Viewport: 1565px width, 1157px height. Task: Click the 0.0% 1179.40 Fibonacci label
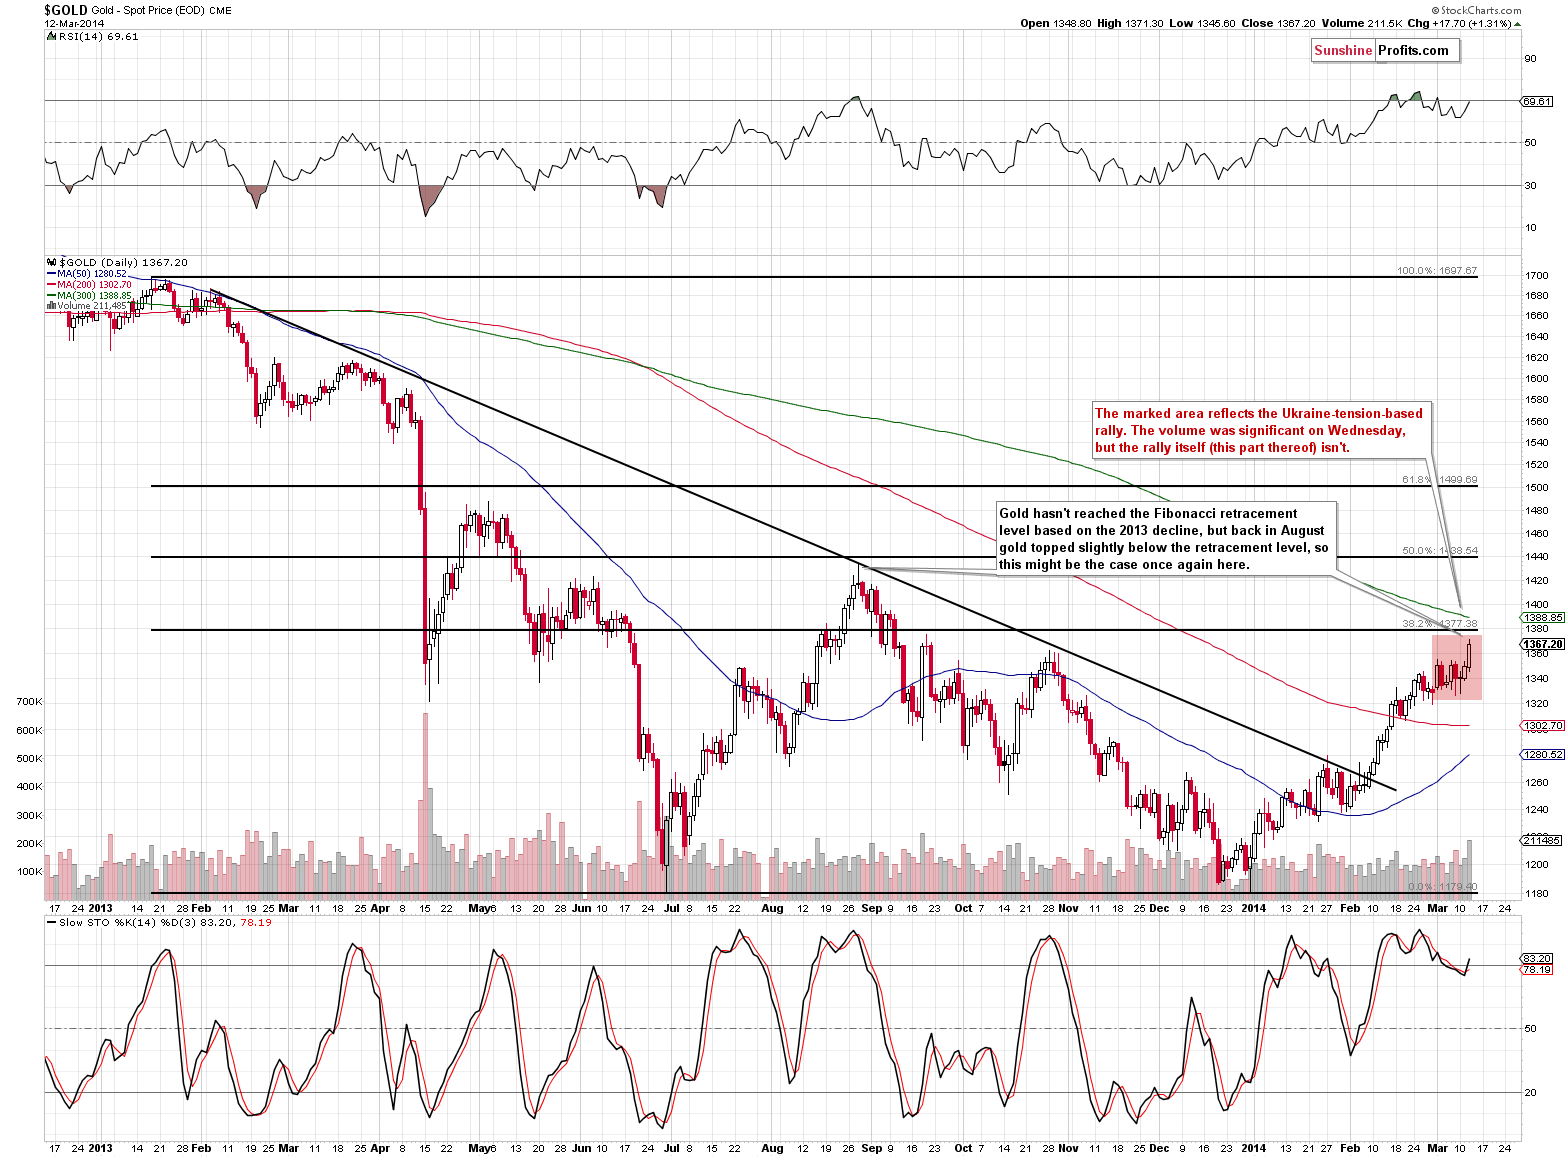tap(1442, 887)
